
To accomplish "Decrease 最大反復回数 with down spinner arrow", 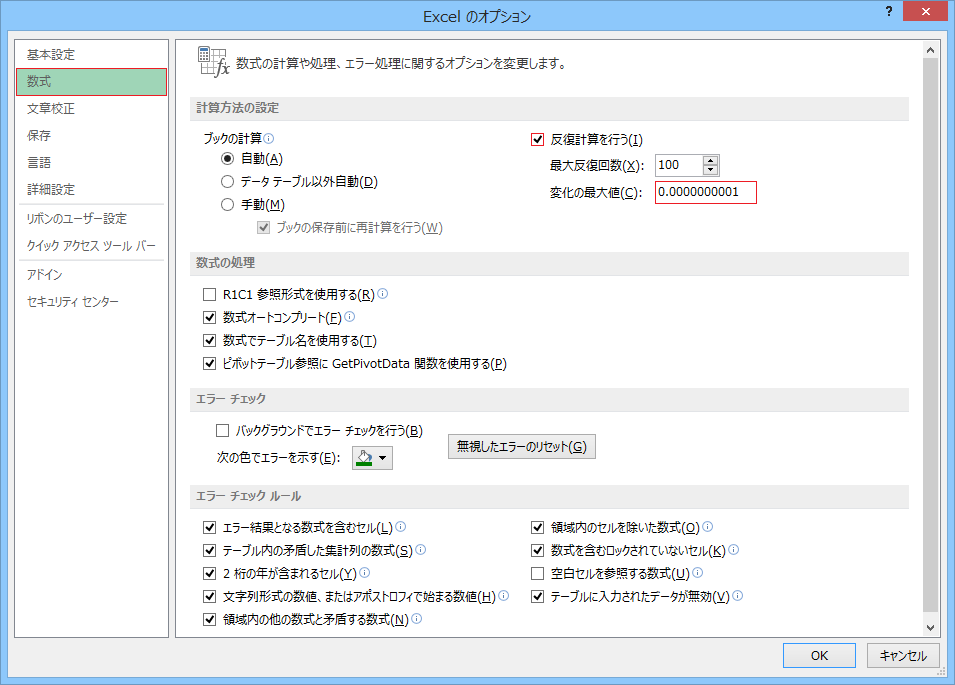I will coord(710,170).
